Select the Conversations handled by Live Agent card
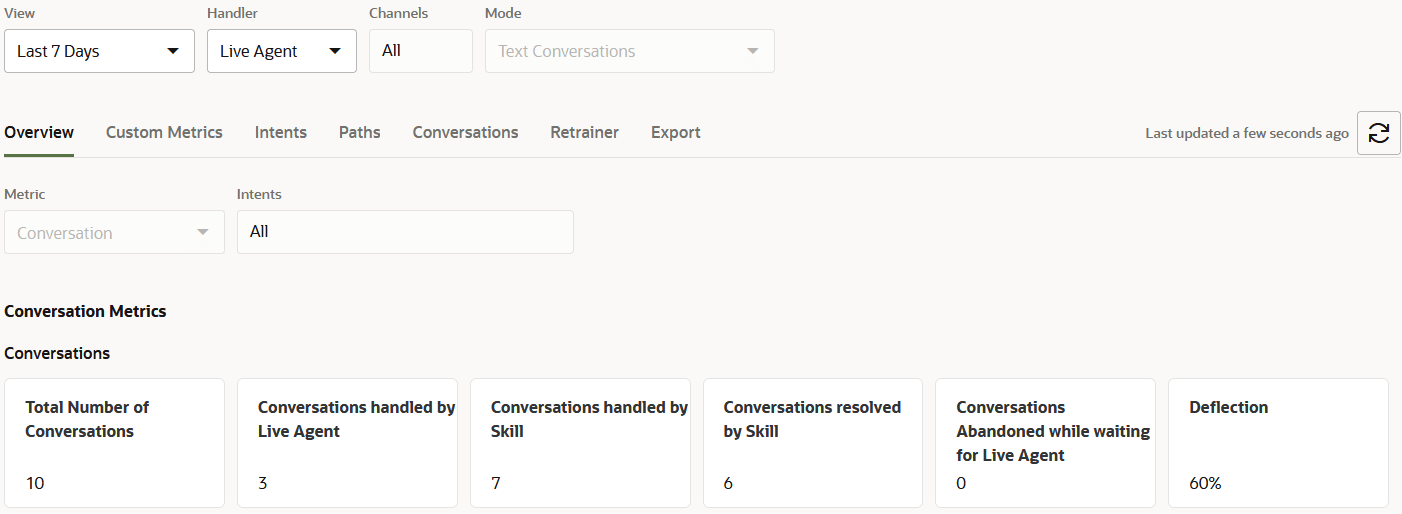The width and height of the screenshot is (1402, 514). (x=347, y=443)
